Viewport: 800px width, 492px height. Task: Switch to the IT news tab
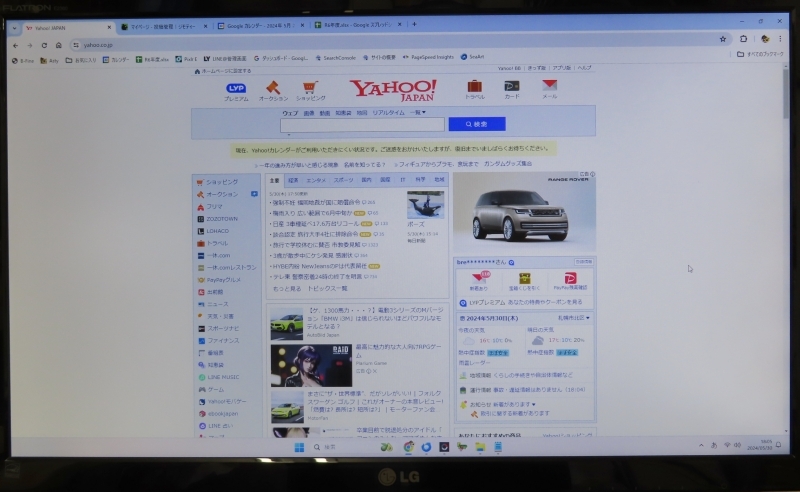403,180
